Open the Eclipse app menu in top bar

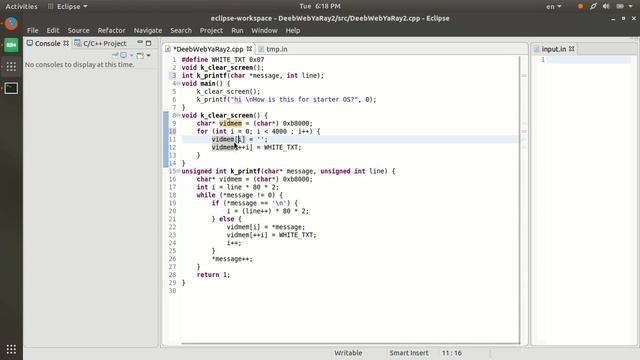pos(68,6)
